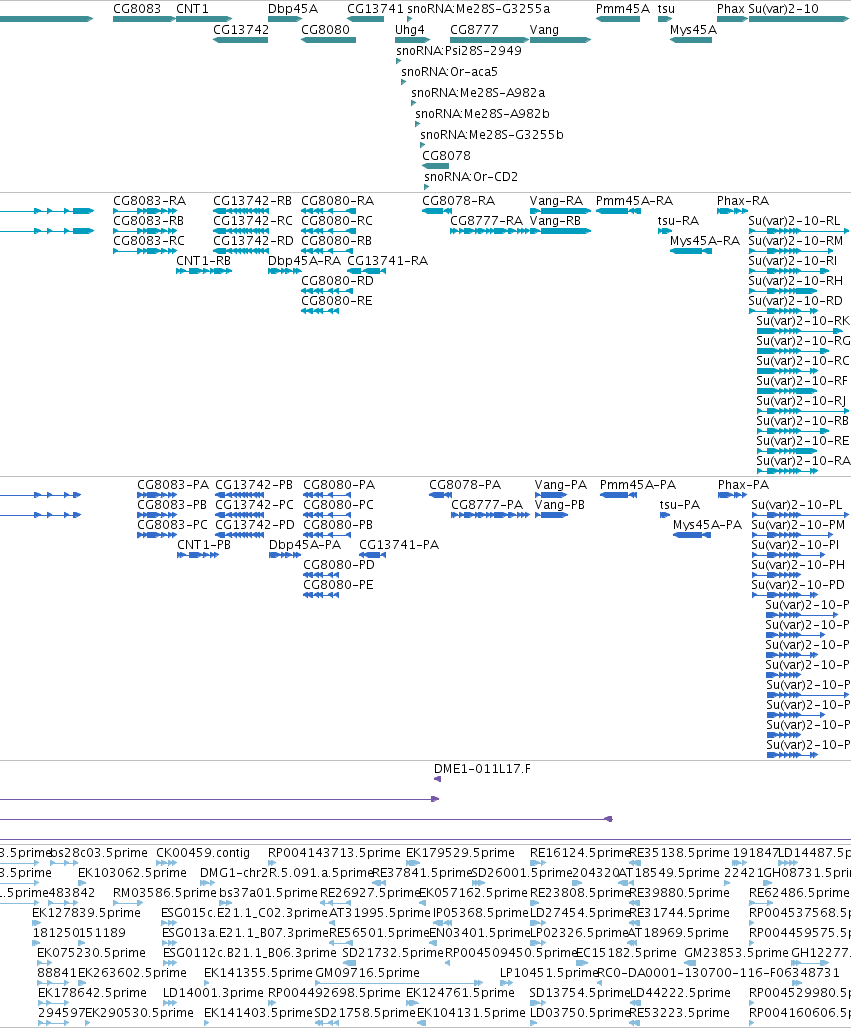The width and height of the screenshot is (851, 1028).
Task: Click the CG13742 gene label
Action: tap(241, 30)
